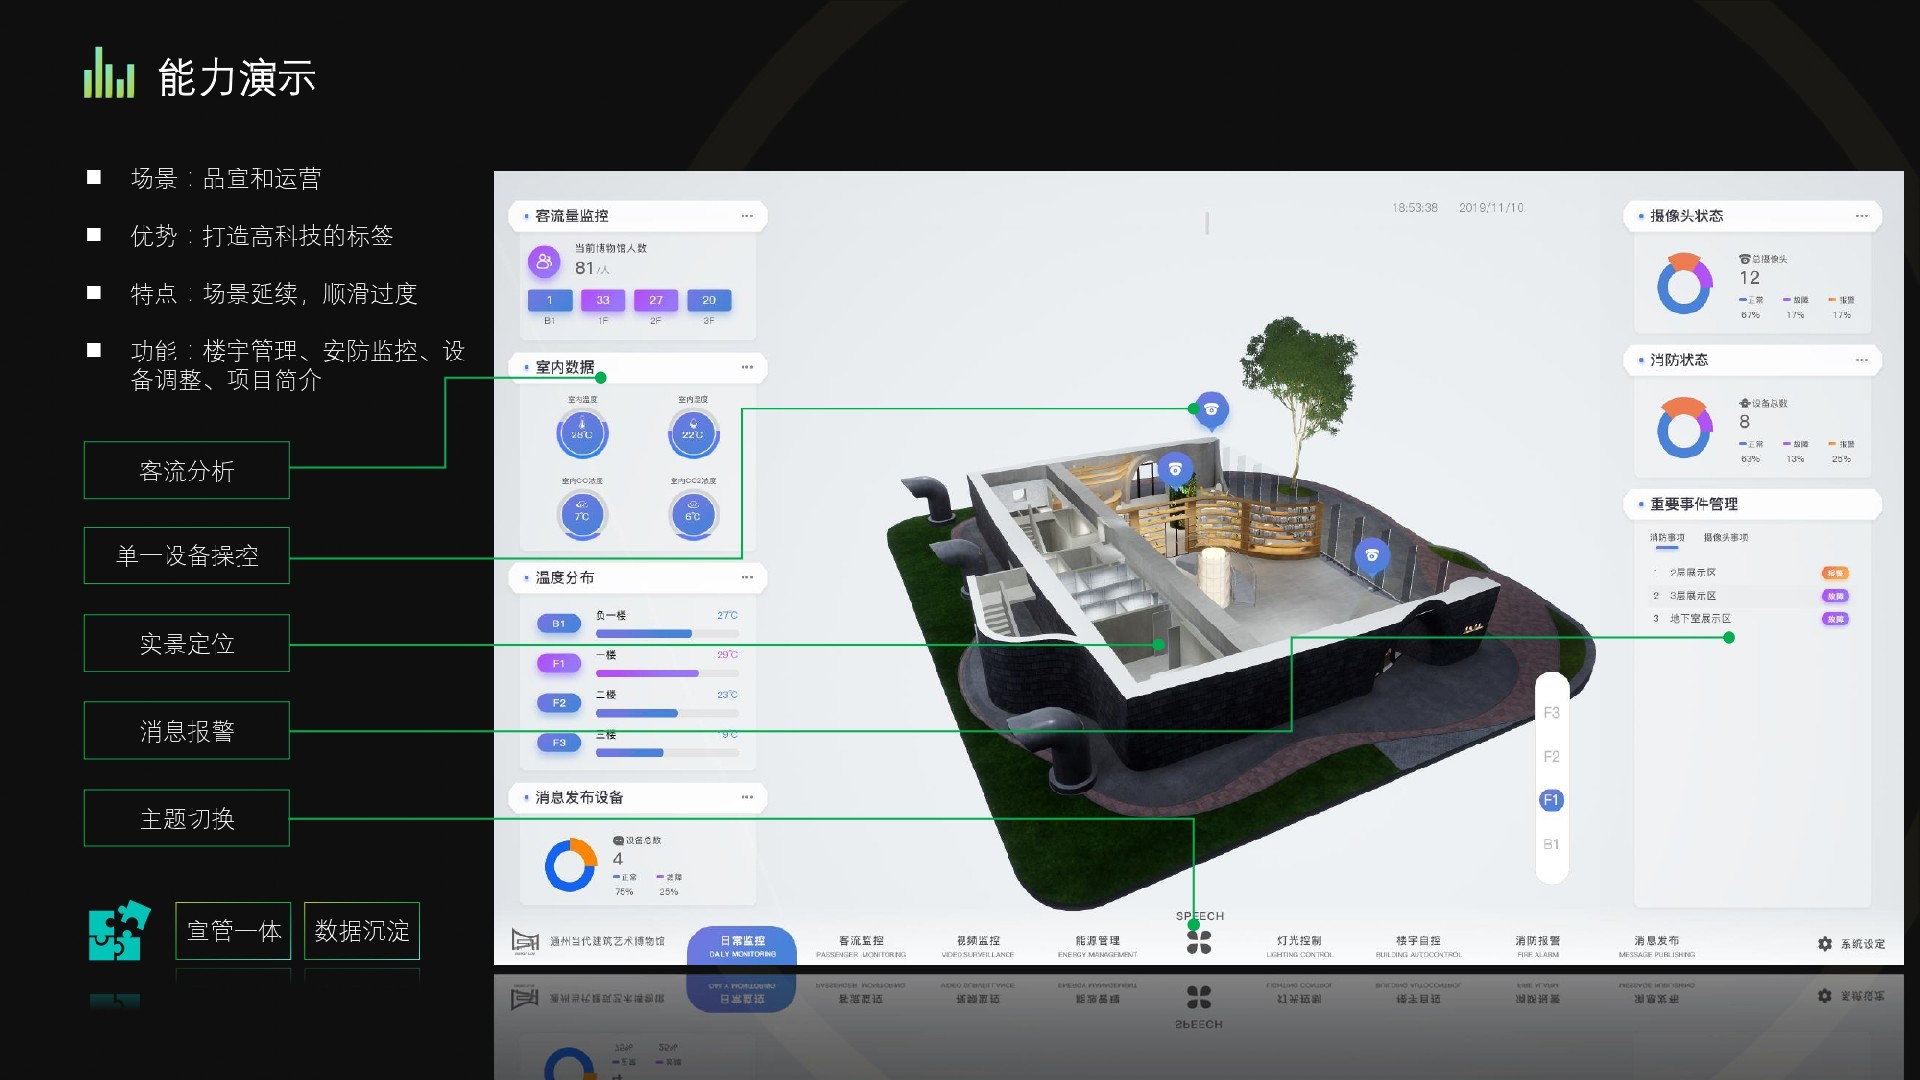Click the 负一楼 27°C temperature bar
Viewport: 1920px width, 1080px height.
pos(667,634)
